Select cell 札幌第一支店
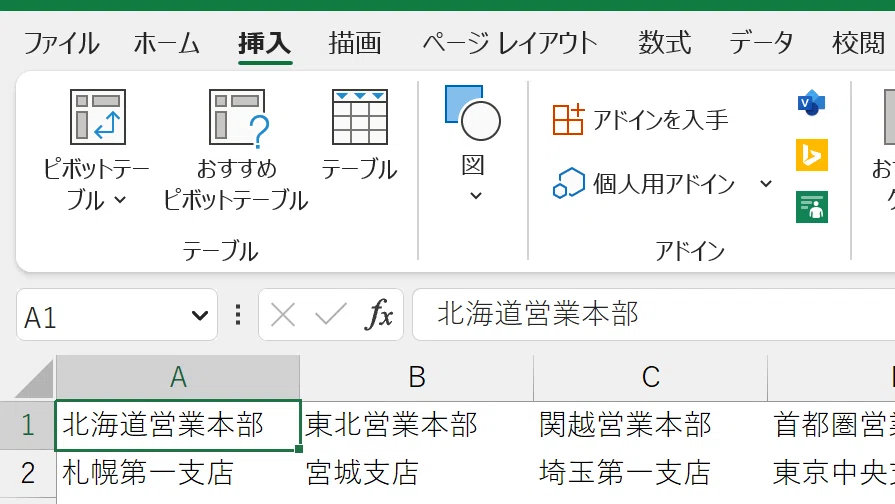This screenshot has height=504, width=895. tap(178, 474)
